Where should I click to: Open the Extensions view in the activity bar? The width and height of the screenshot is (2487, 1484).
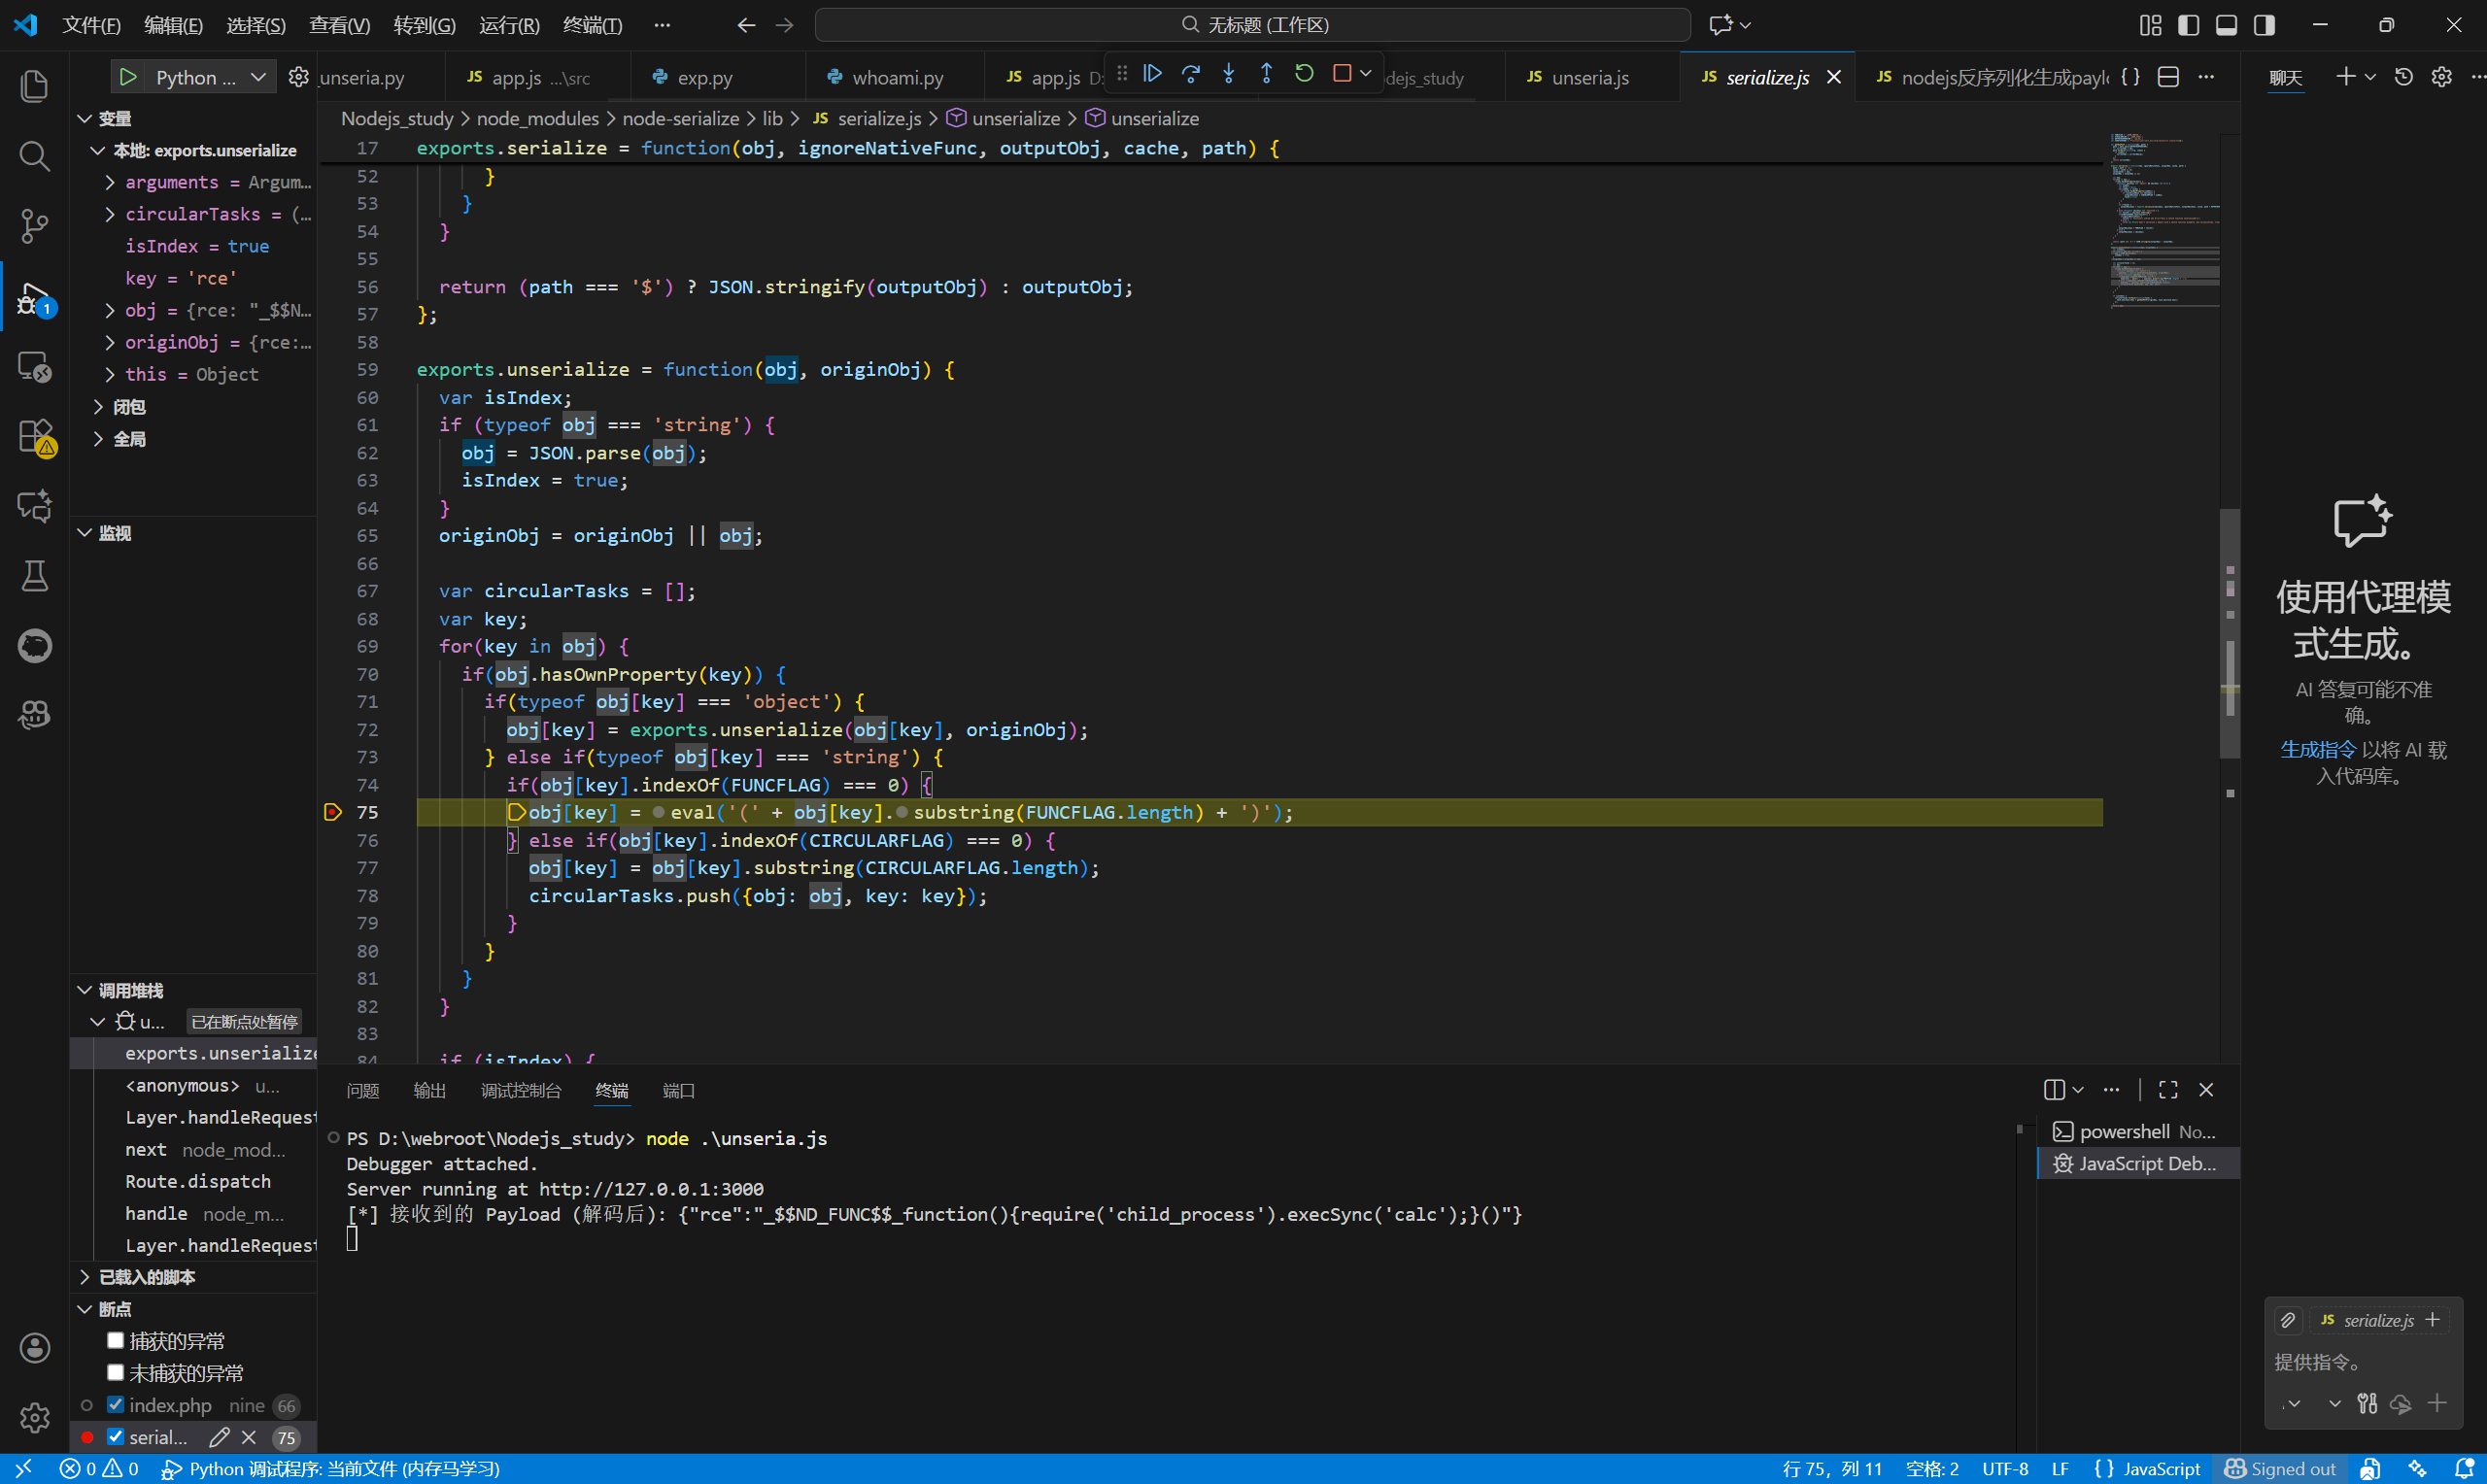[34, 436]
